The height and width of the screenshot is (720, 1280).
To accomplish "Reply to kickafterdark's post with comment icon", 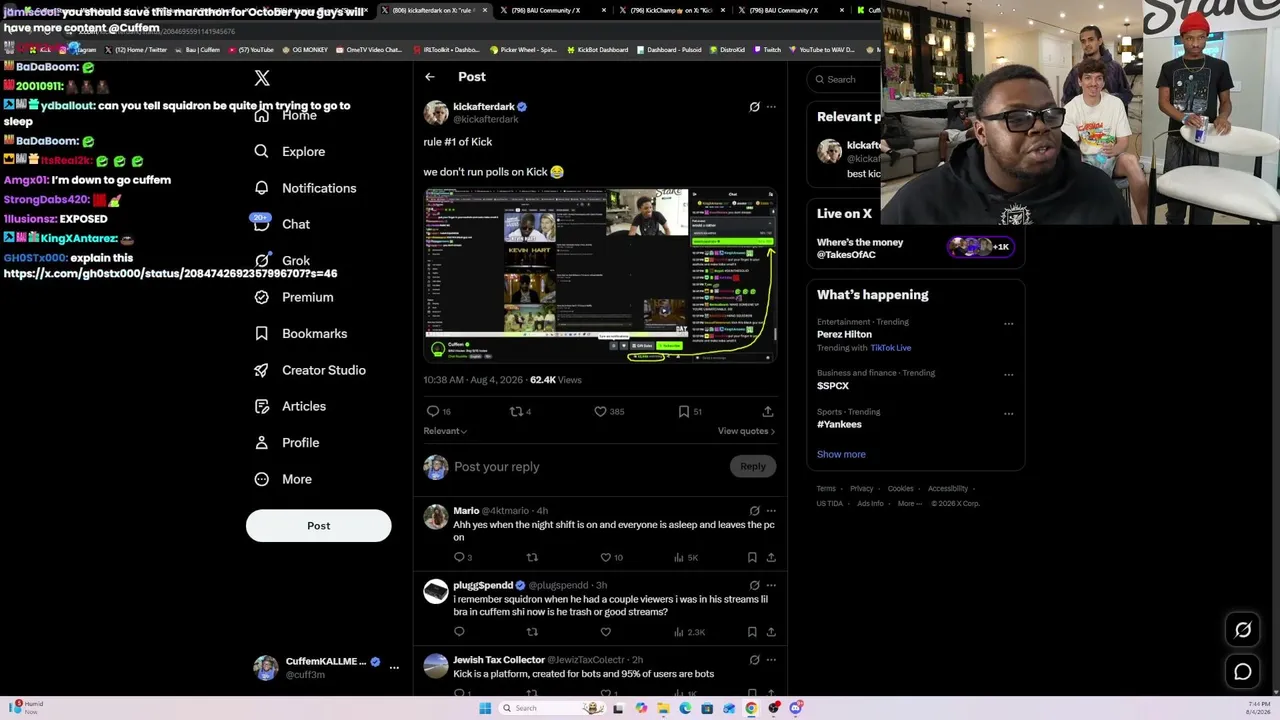I will (x=433, y=411).
